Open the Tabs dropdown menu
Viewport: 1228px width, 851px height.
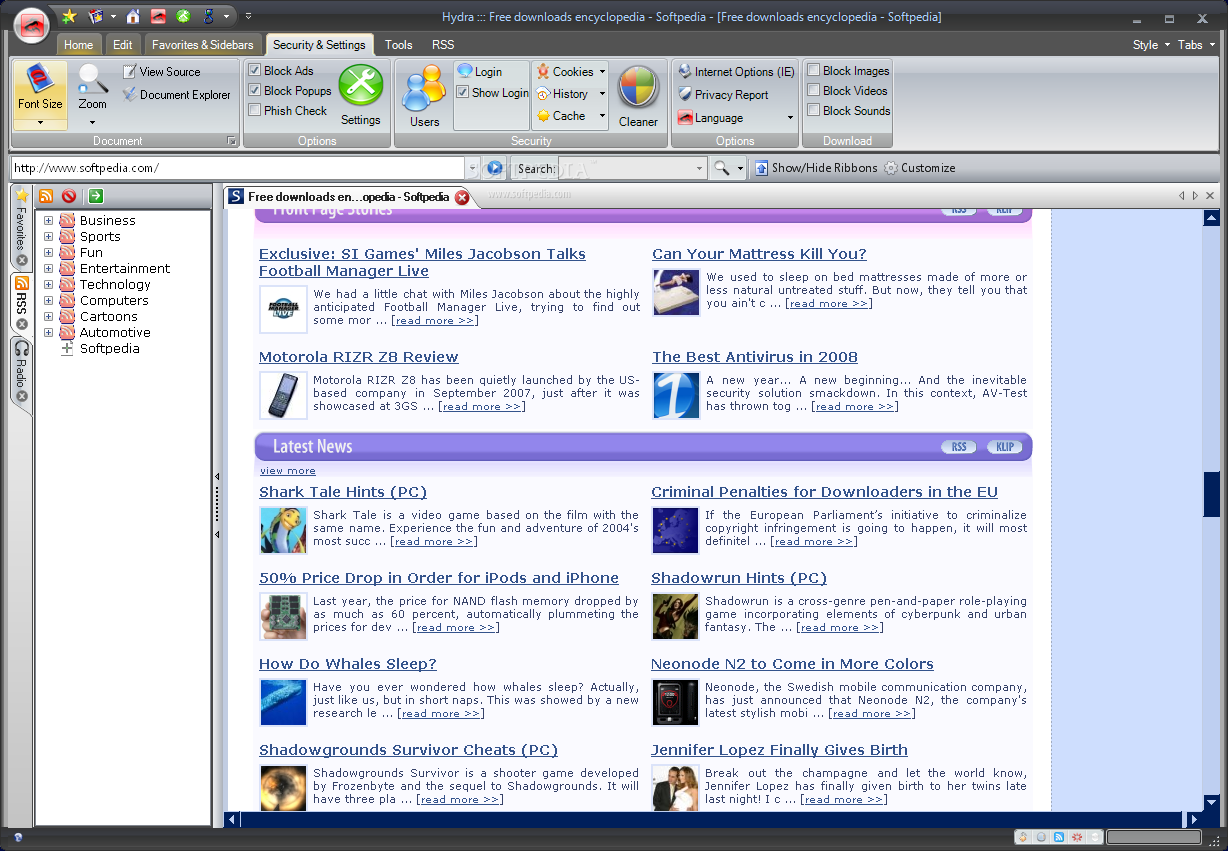coord(1195,45)
